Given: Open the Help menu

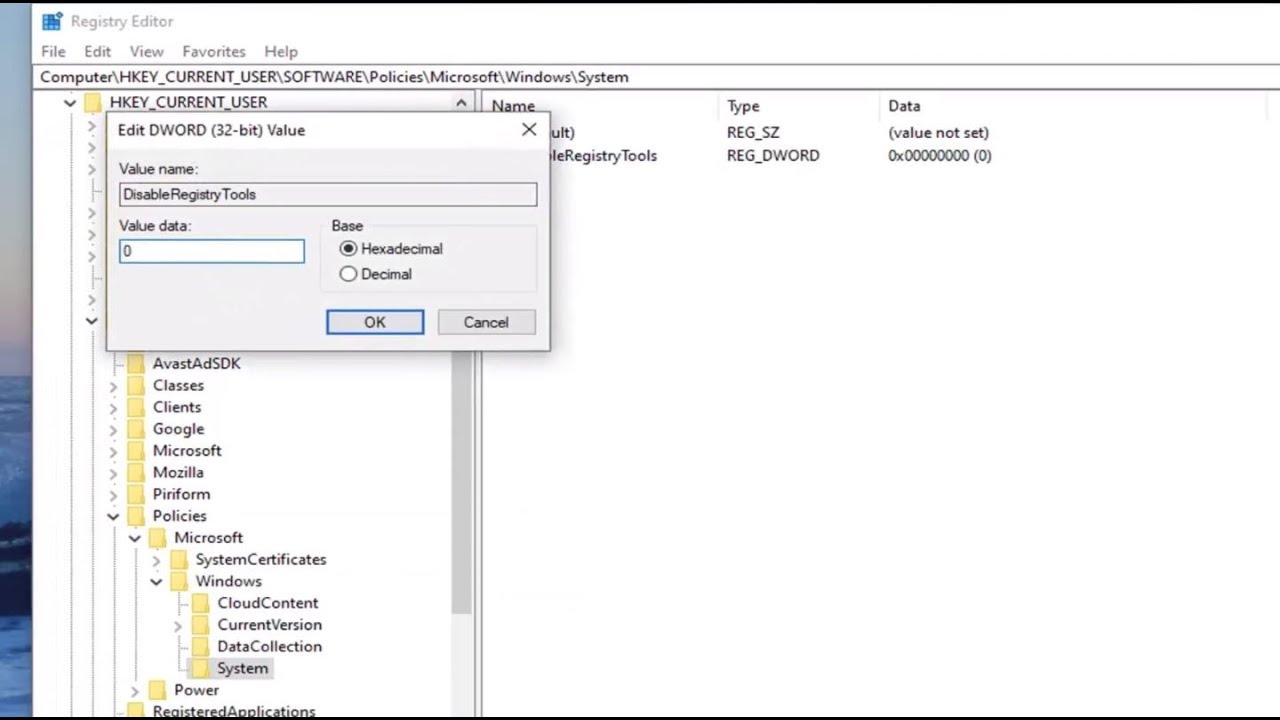Looking at the screenshot, I should (281, 51).
